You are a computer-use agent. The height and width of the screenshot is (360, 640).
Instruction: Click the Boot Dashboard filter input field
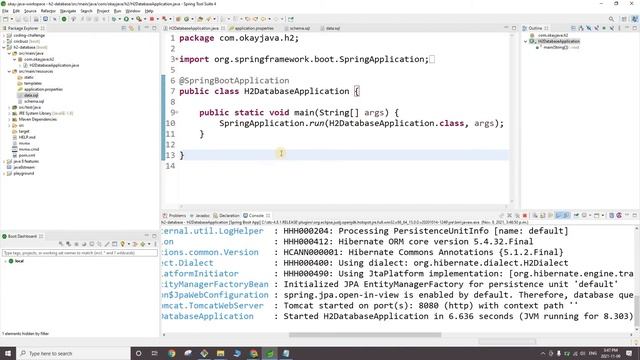pyautogui.click(x=80, y=253)
